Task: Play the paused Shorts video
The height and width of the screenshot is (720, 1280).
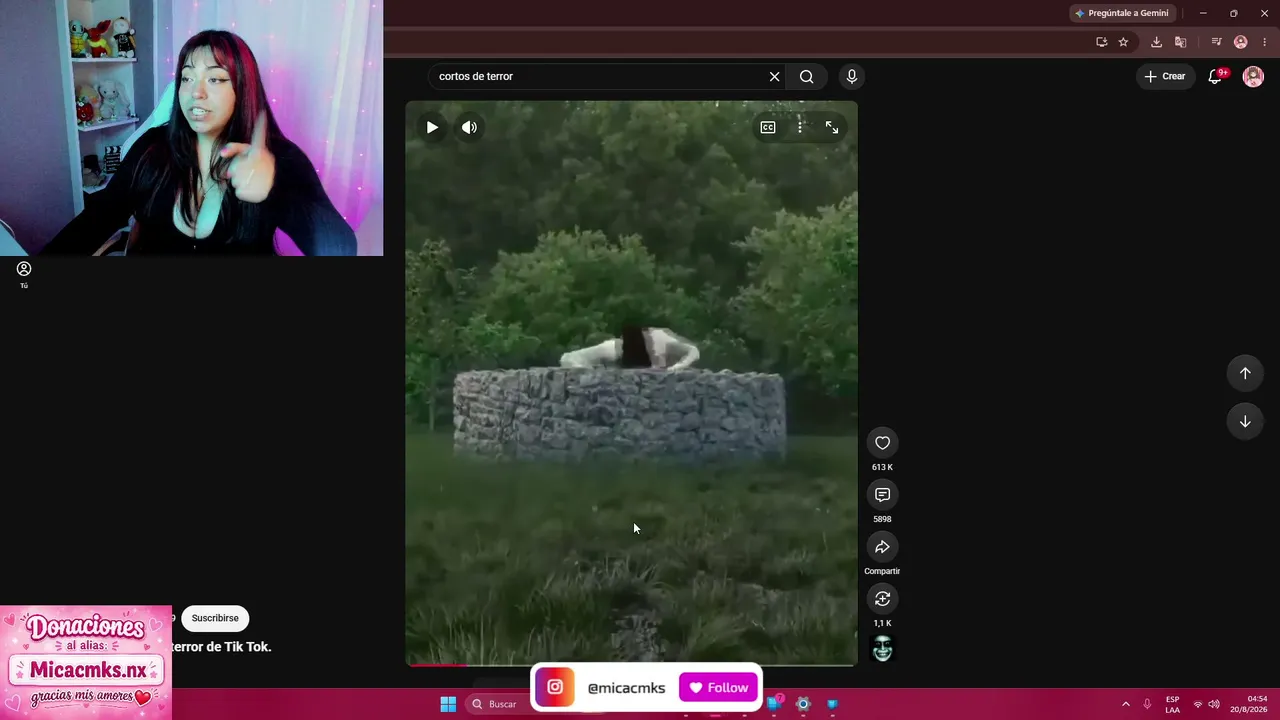Action: (x=432, y=127)
